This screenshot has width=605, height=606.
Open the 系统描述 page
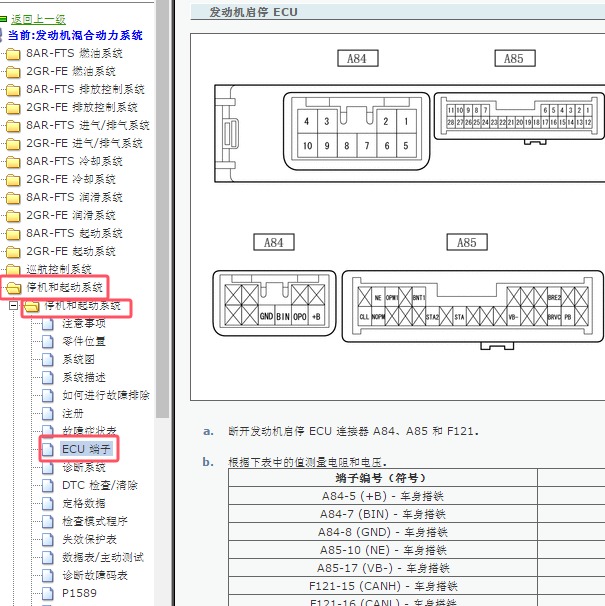tap(84, 377)
